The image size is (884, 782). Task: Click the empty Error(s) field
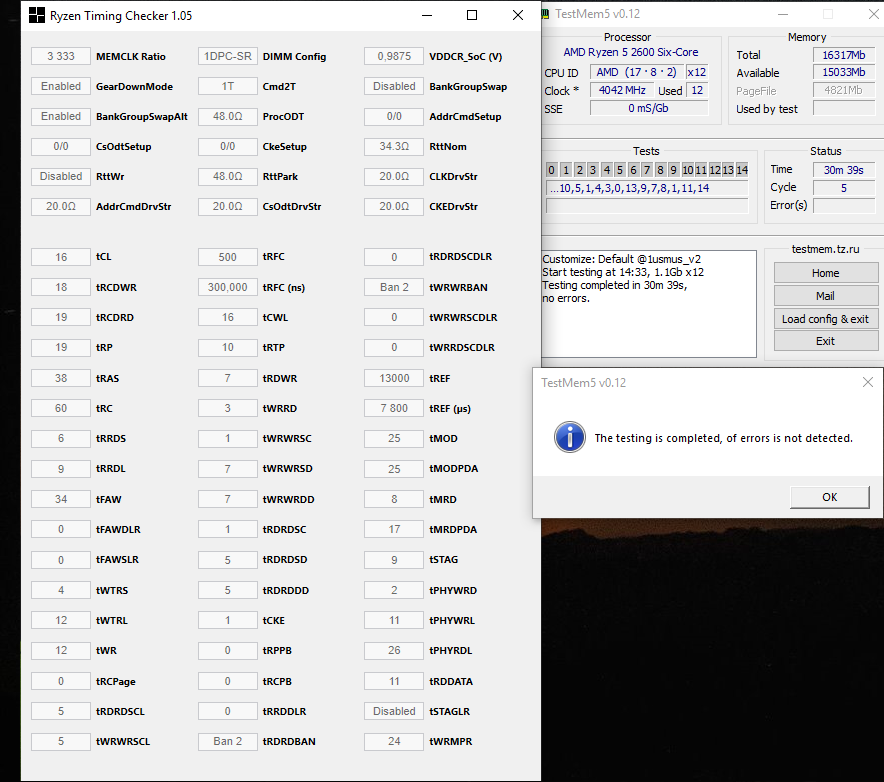843,206
